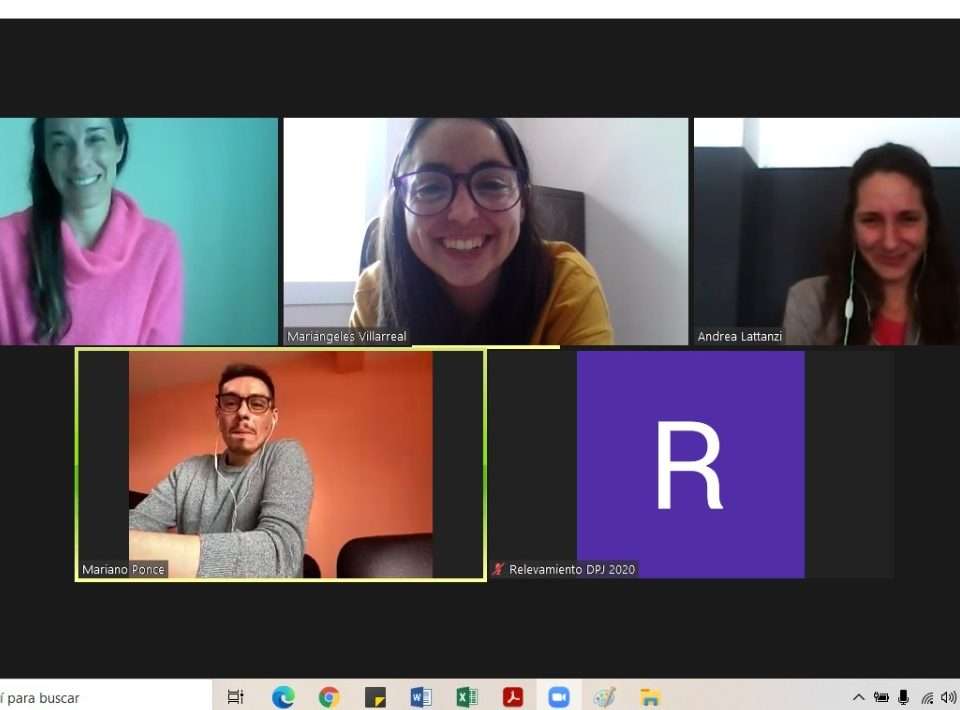Open Adobe Acrobat Reader from the taskbar
The height and width of the screenshot is (710, 960).
[x=512, y=697]
